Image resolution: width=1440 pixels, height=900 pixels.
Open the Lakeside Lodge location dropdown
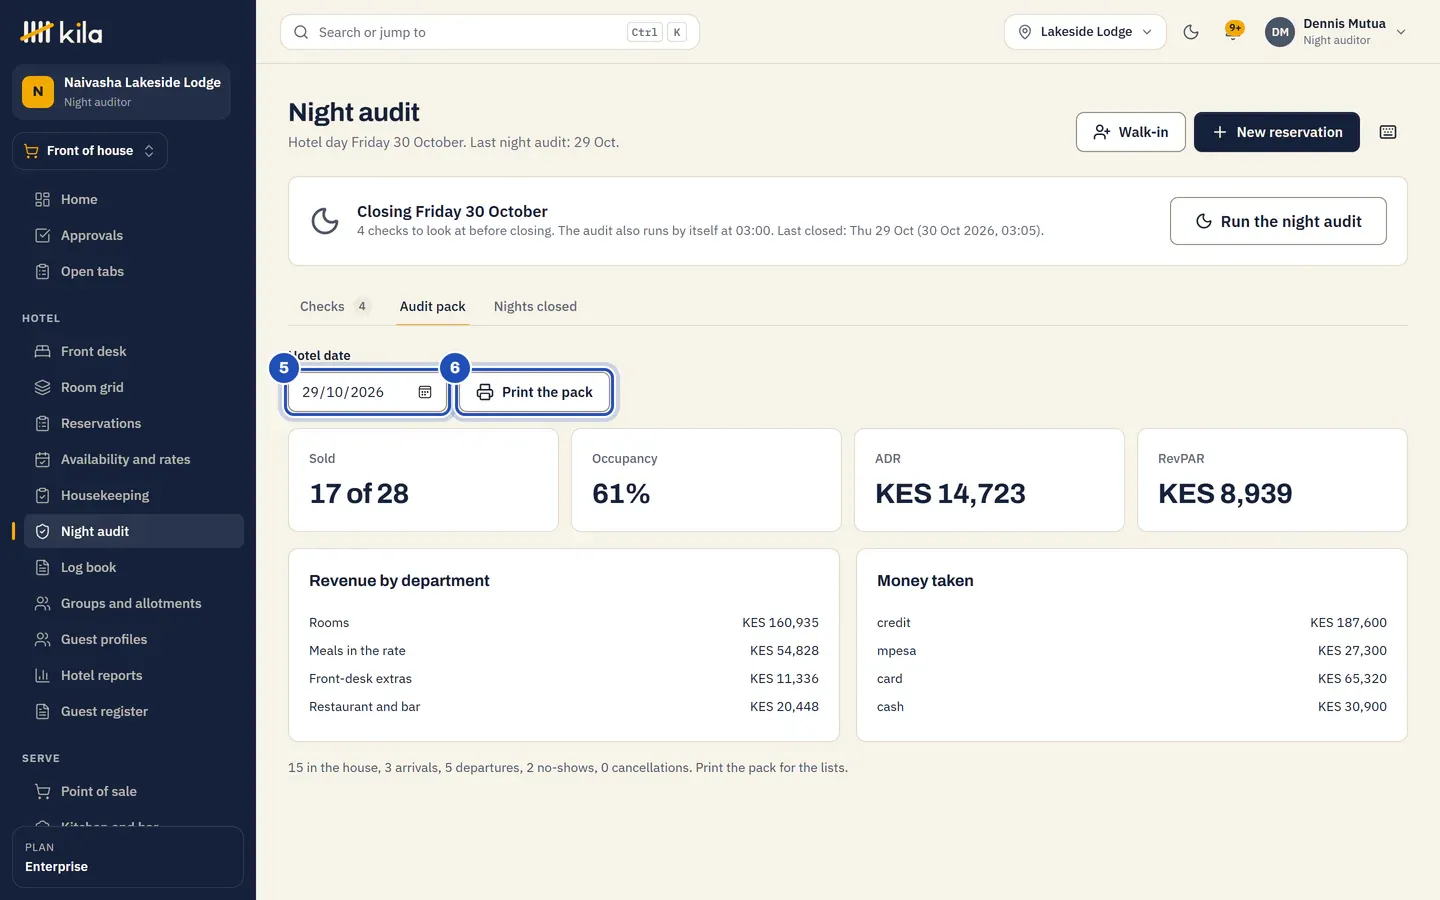[x=1085, y=32]
